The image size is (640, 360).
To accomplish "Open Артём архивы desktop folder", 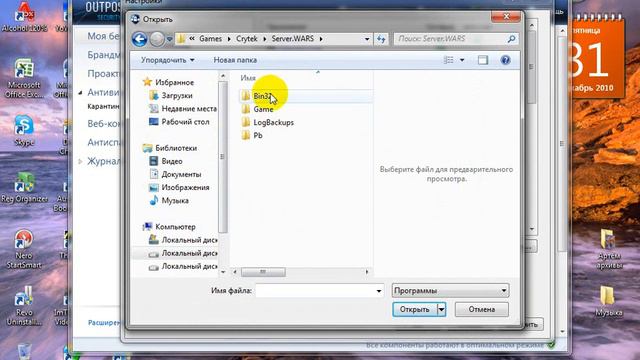I will point(608,249).
